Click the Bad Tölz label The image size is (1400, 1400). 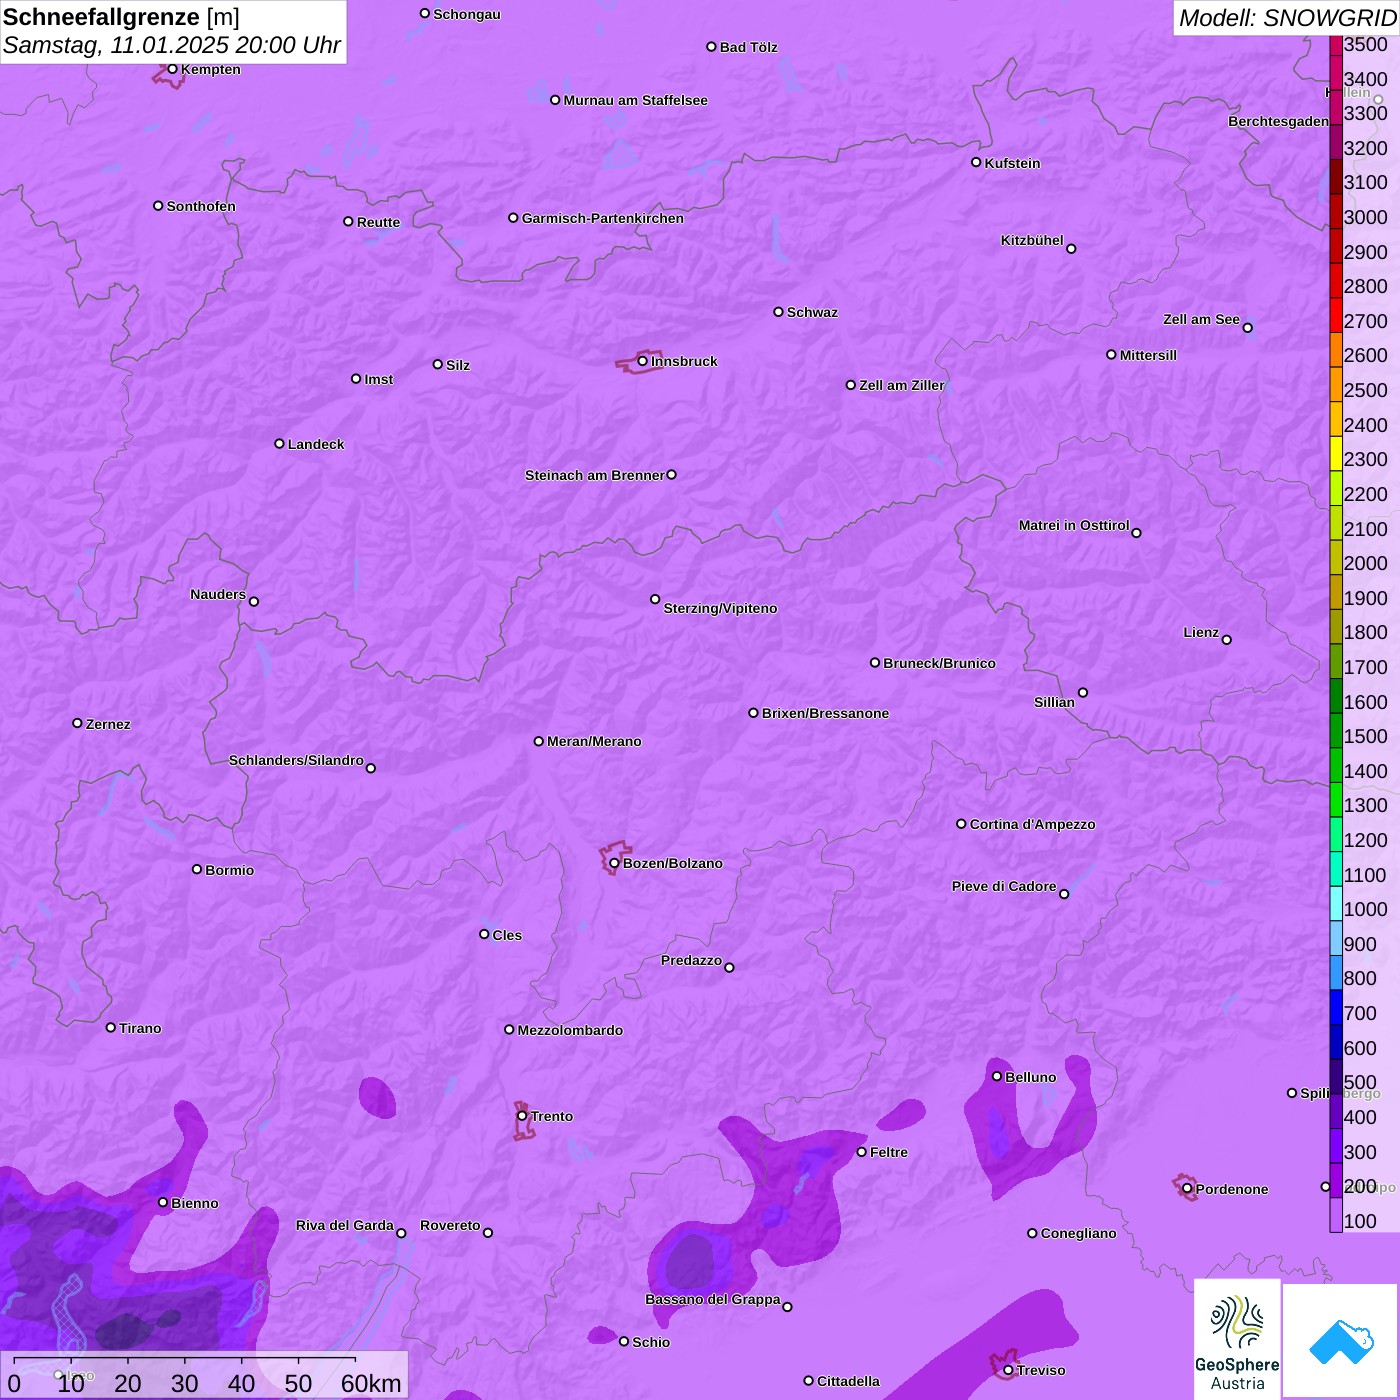(x=748, y=47)
